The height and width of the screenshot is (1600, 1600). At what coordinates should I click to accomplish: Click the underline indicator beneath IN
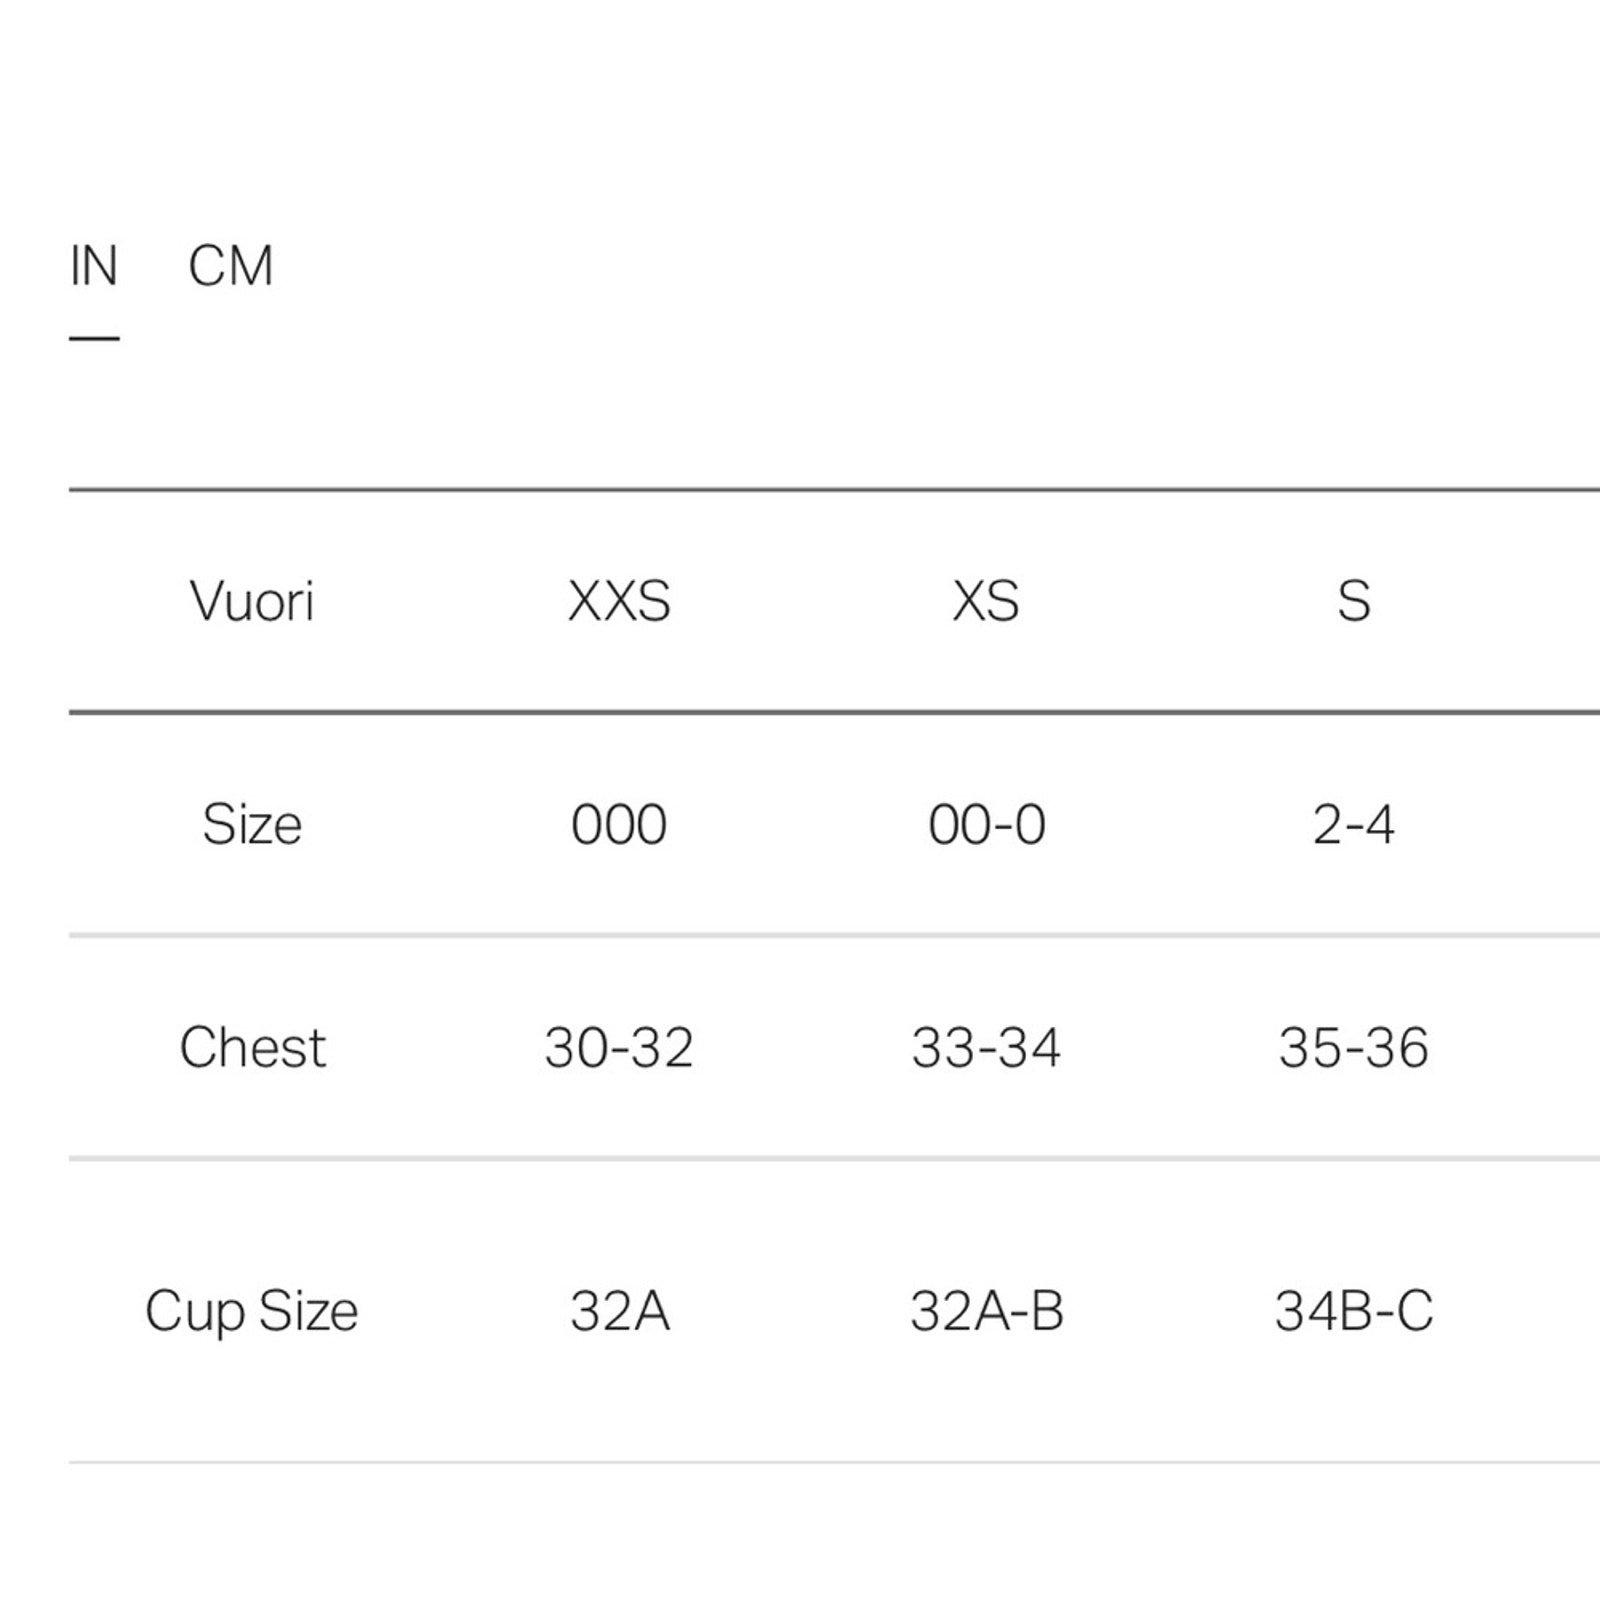[x=94, y=338]
